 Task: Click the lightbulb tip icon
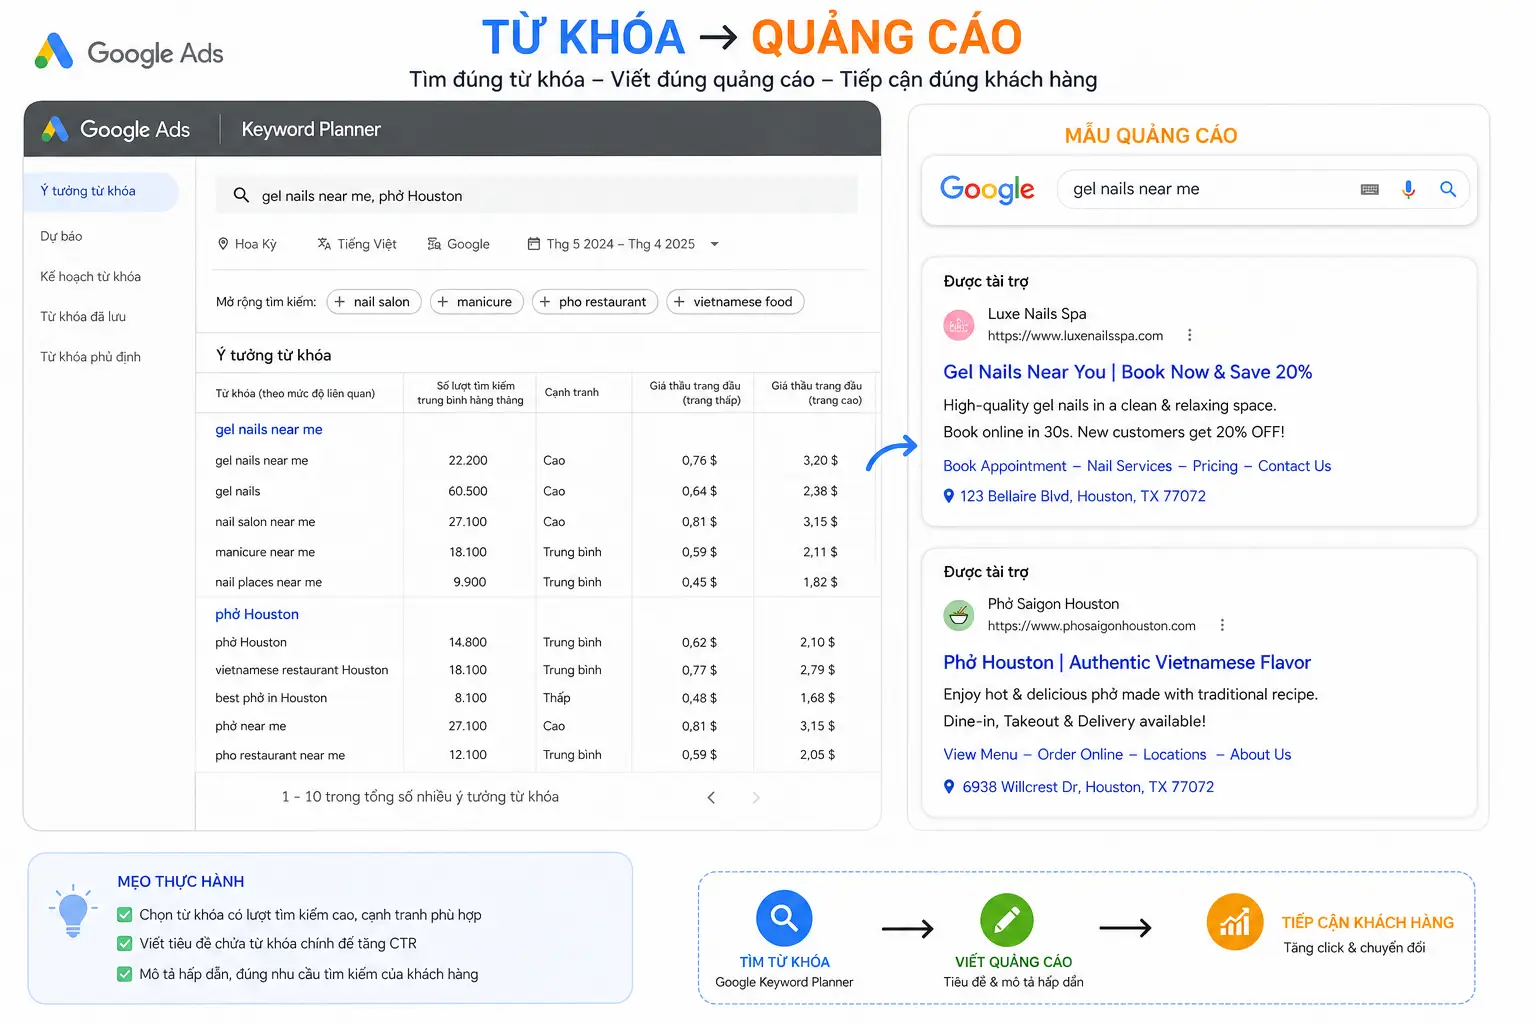(73, 911)
